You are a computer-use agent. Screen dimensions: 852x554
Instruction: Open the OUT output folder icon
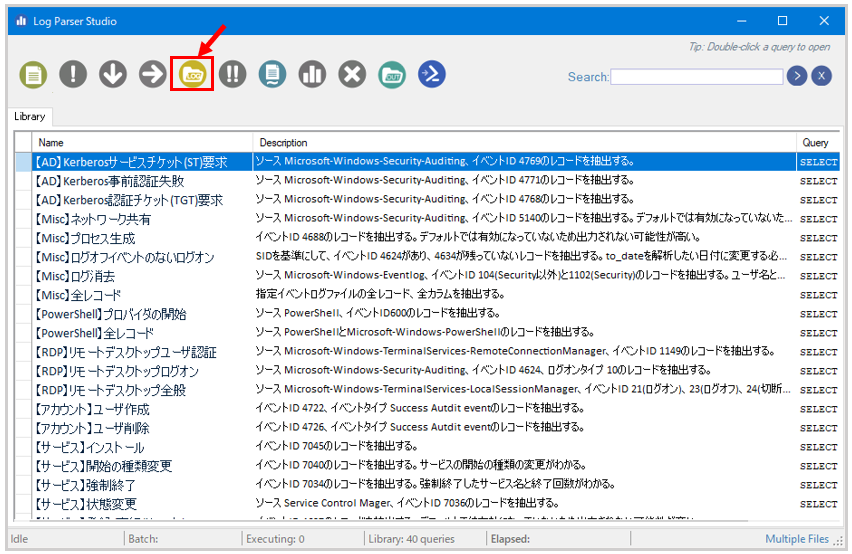[392, 74]
